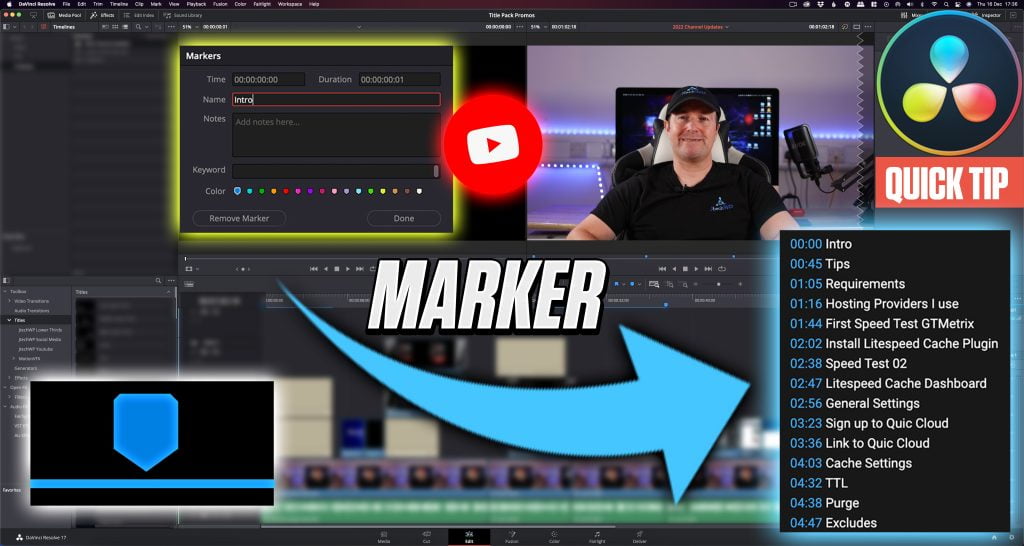
Task: Toggle media pool sidebar layout icon
Action: click(x=7, y=27)
